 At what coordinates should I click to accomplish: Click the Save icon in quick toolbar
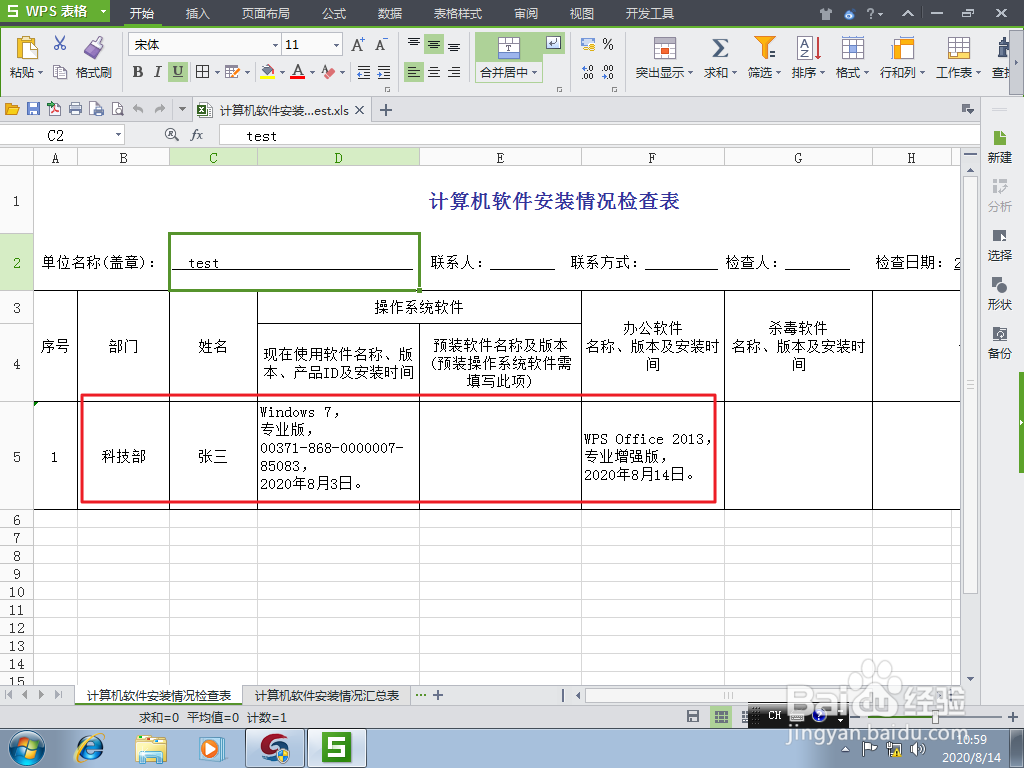pos(33,109)
